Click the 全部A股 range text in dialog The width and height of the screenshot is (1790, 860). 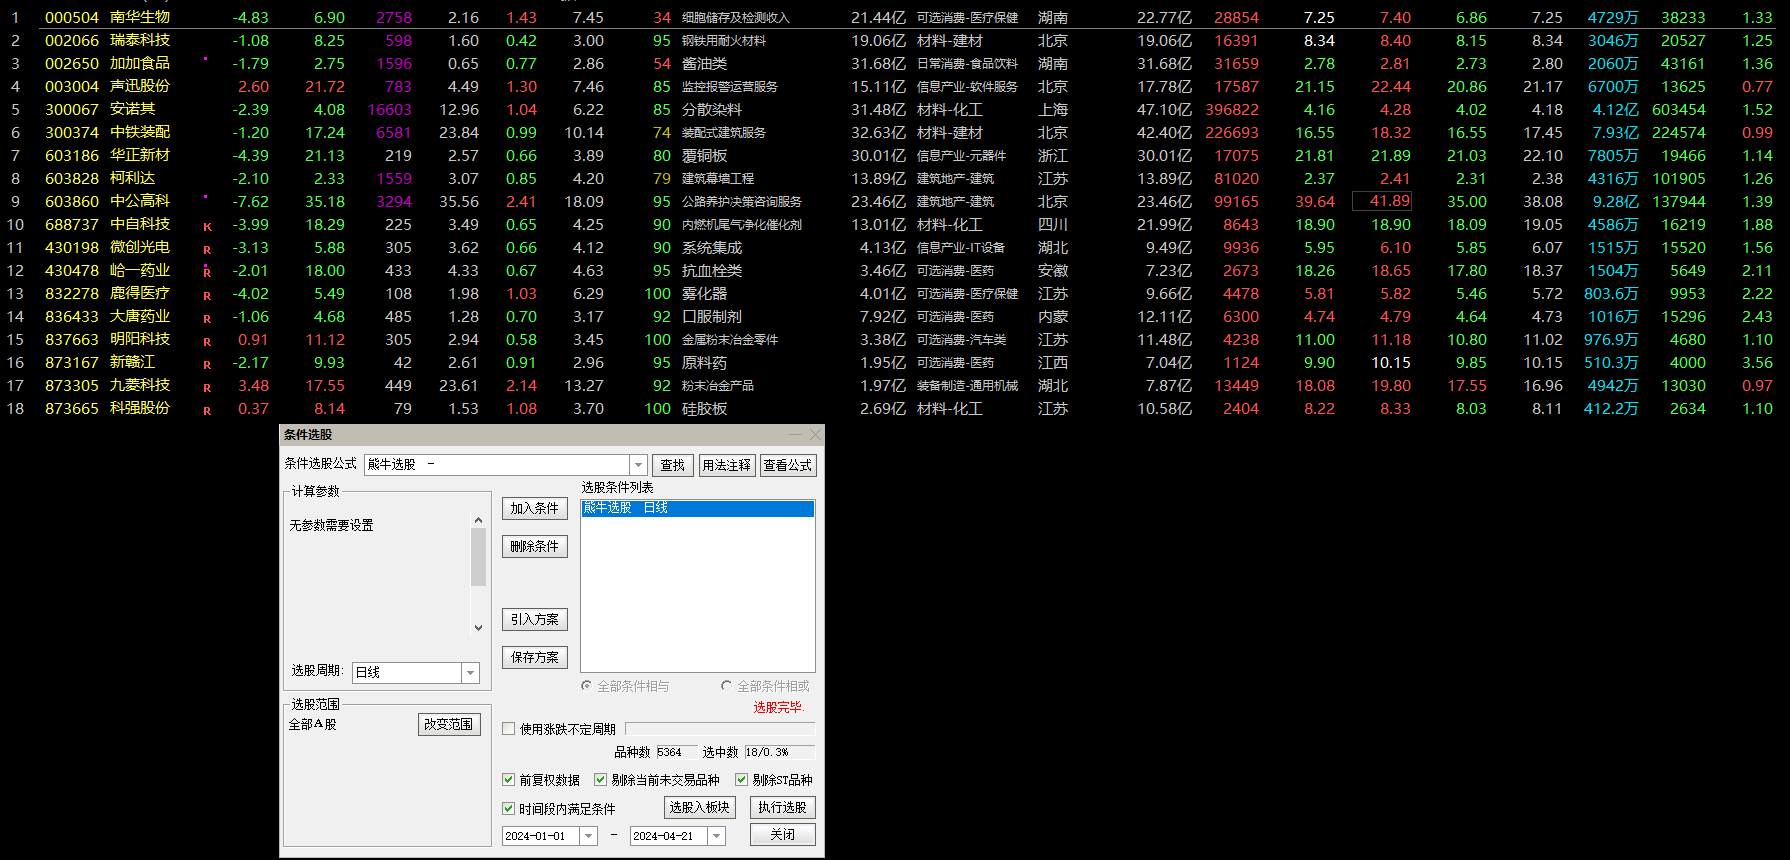tap(312, 724)
